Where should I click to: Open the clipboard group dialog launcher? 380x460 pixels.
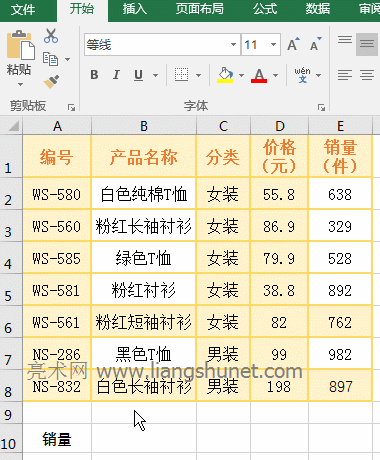71,107
